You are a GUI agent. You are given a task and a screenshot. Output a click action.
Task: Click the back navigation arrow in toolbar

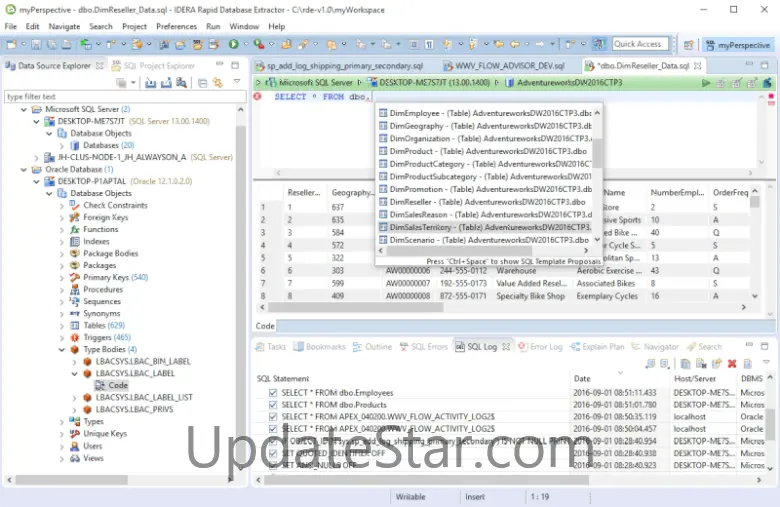pos(515,44)
